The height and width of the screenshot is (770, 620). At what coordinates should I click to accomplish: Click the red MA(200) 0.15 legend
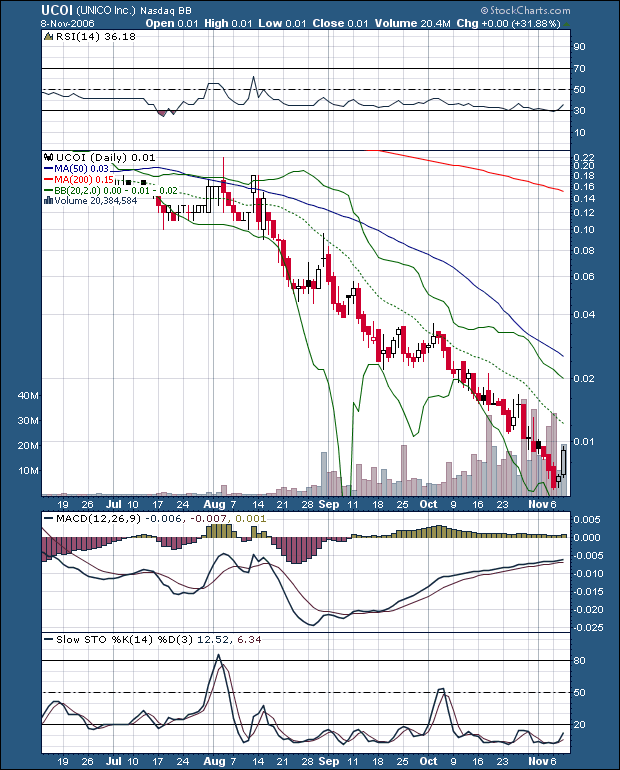pos(79,180)
